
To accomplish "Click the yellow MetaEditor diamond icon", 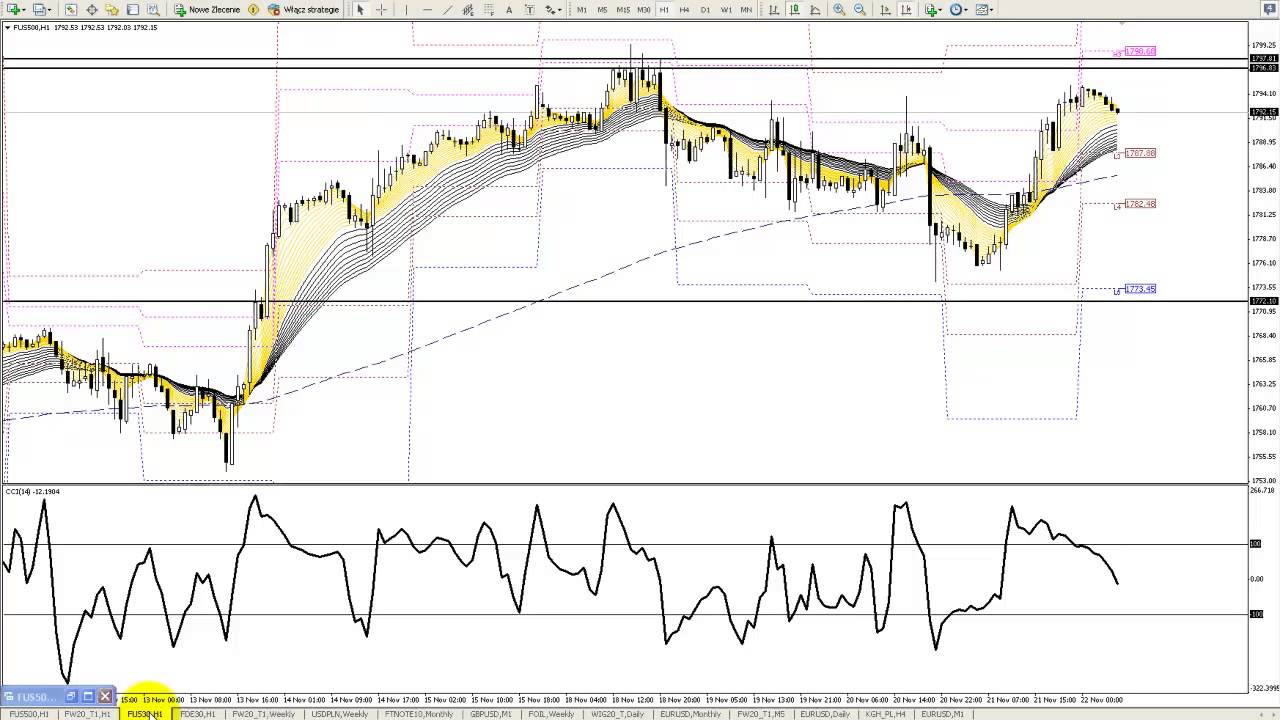I will [253, 9].
